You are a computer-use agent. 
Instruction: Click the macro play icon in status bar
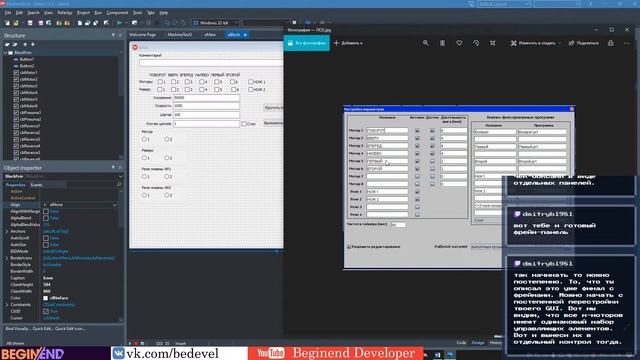[130, 343]
